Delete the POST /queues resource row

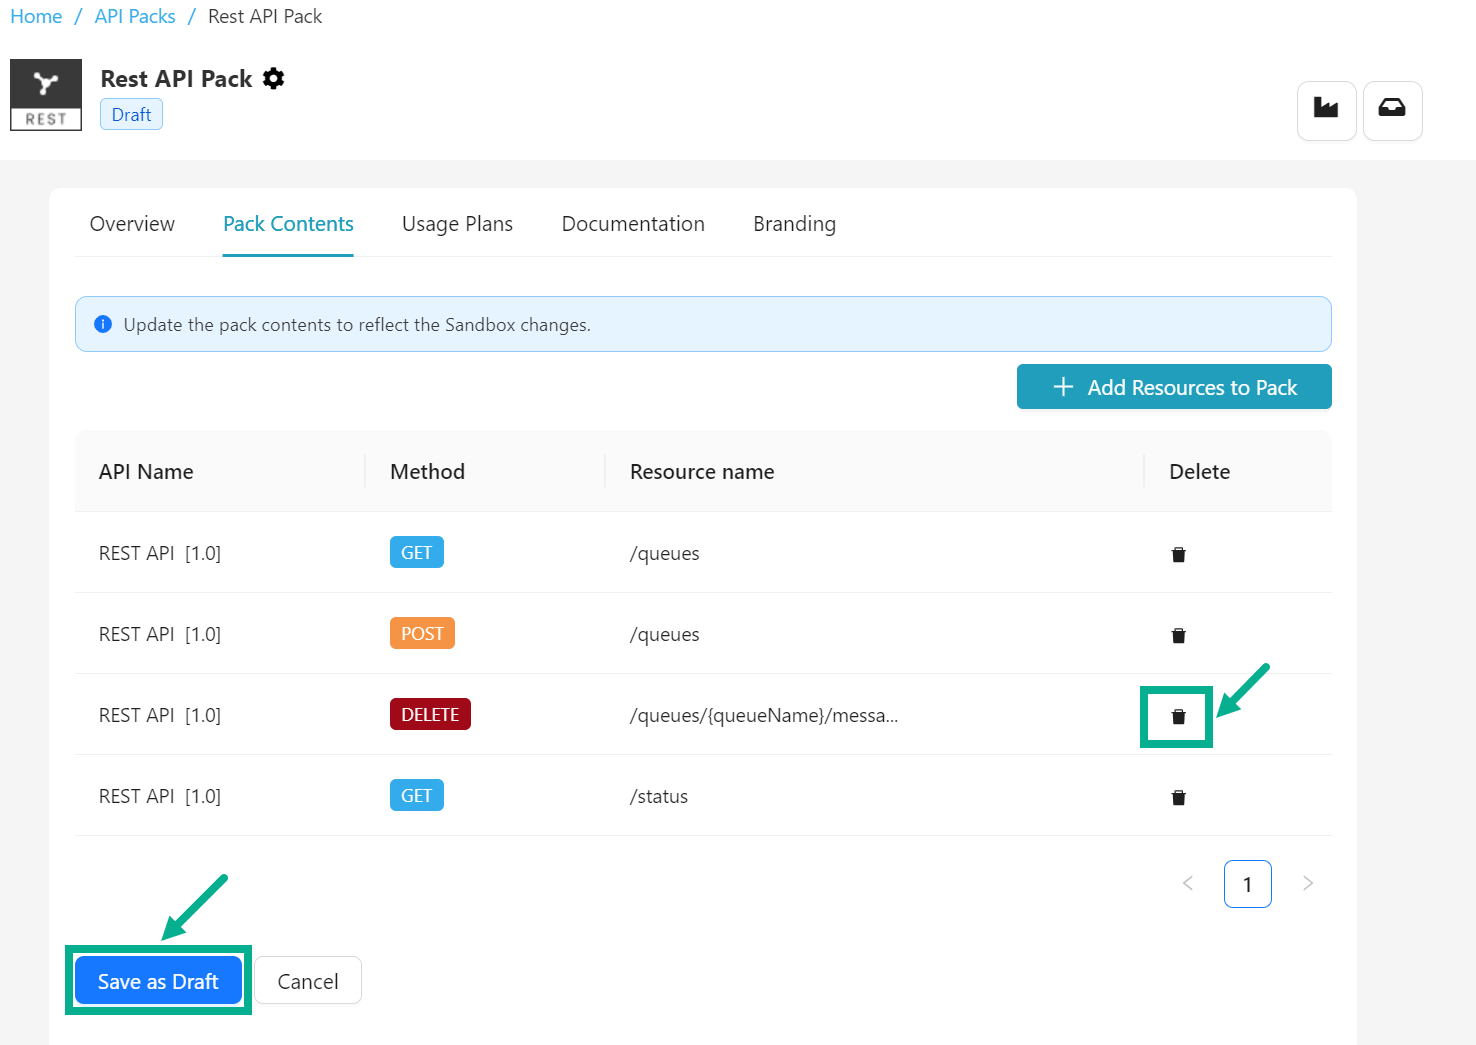1178,636
